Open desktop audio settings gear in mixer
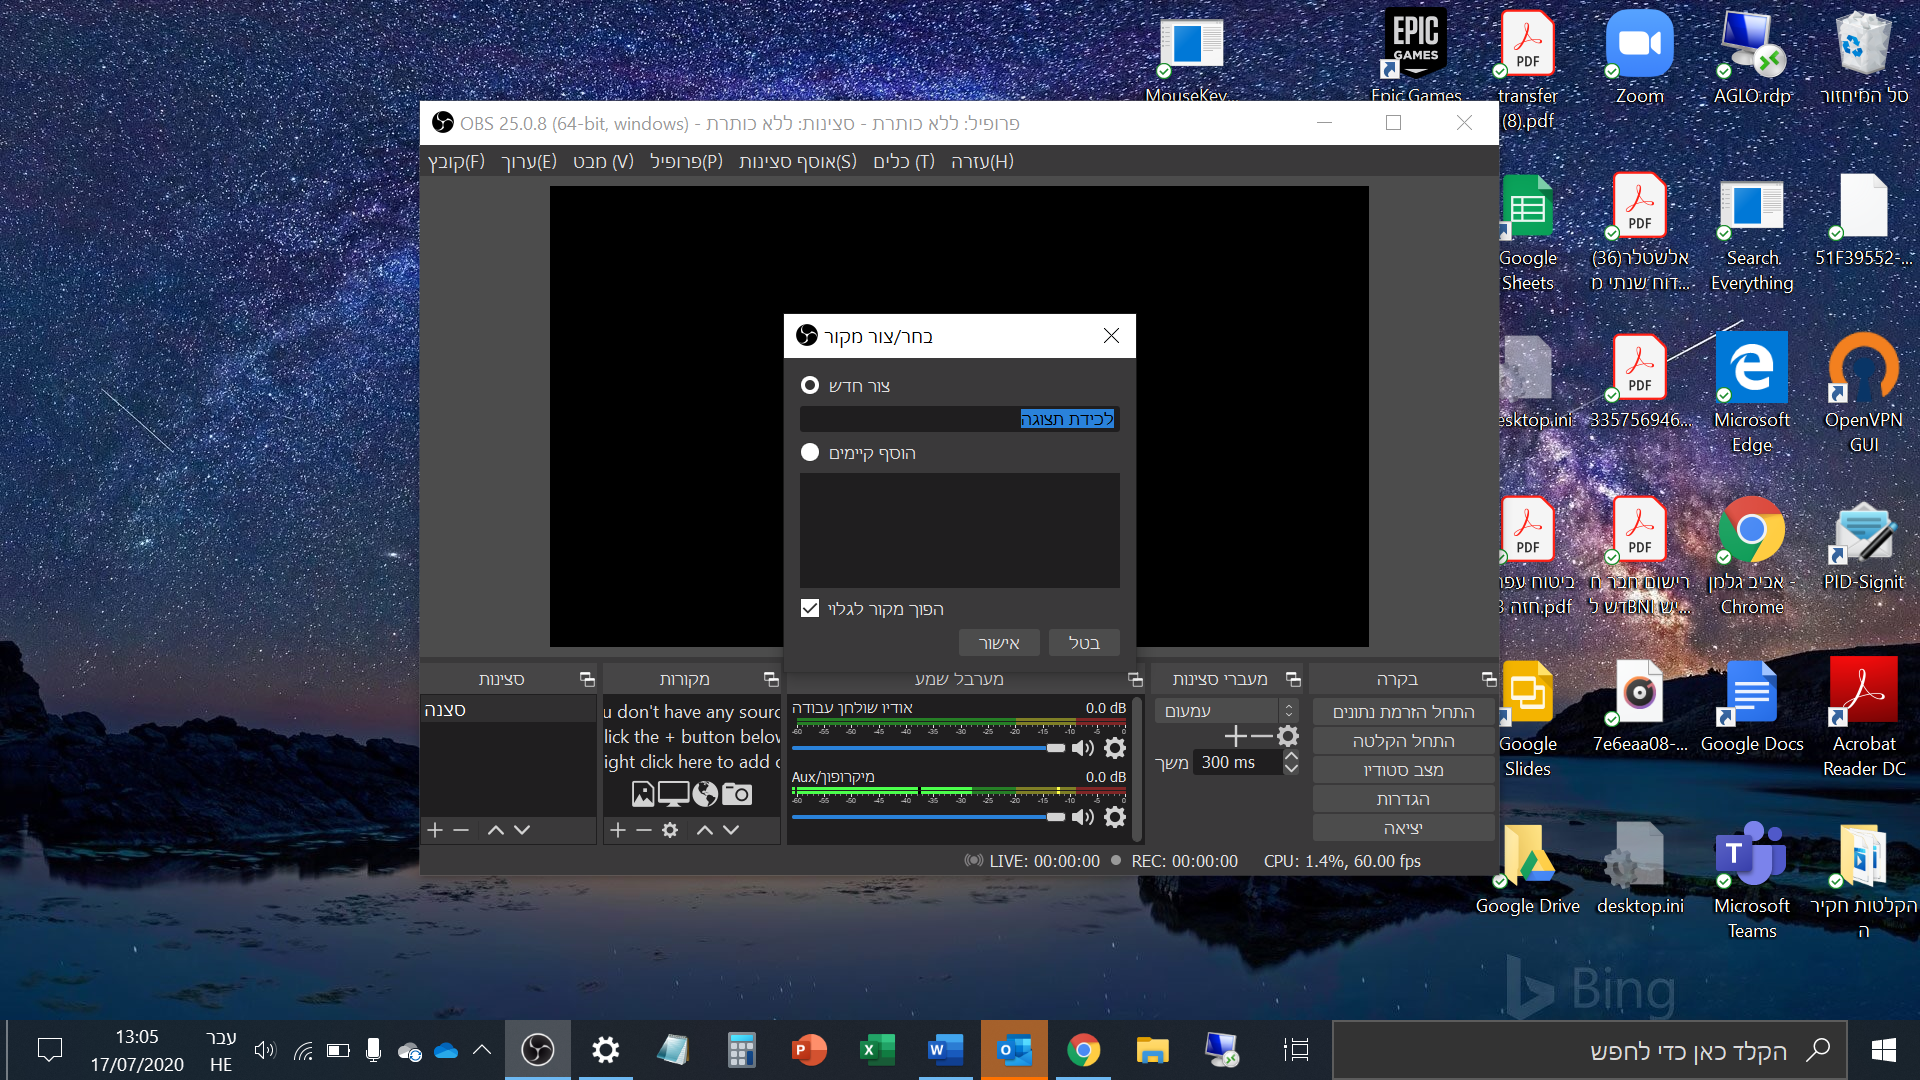The image size is (1920, 1080). coord(1115,748)
